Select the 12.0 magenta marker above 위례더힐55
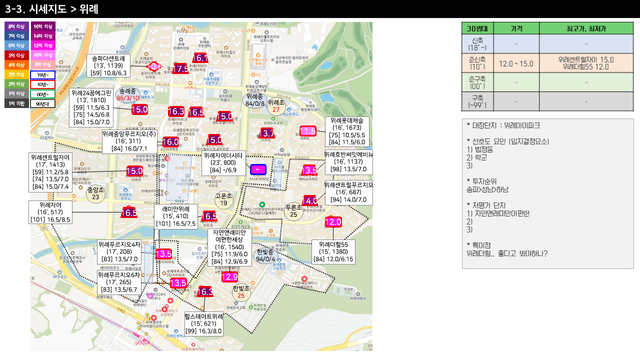This screenshot has height=360, width=640. pyautogui.click(x=333, y=222)
